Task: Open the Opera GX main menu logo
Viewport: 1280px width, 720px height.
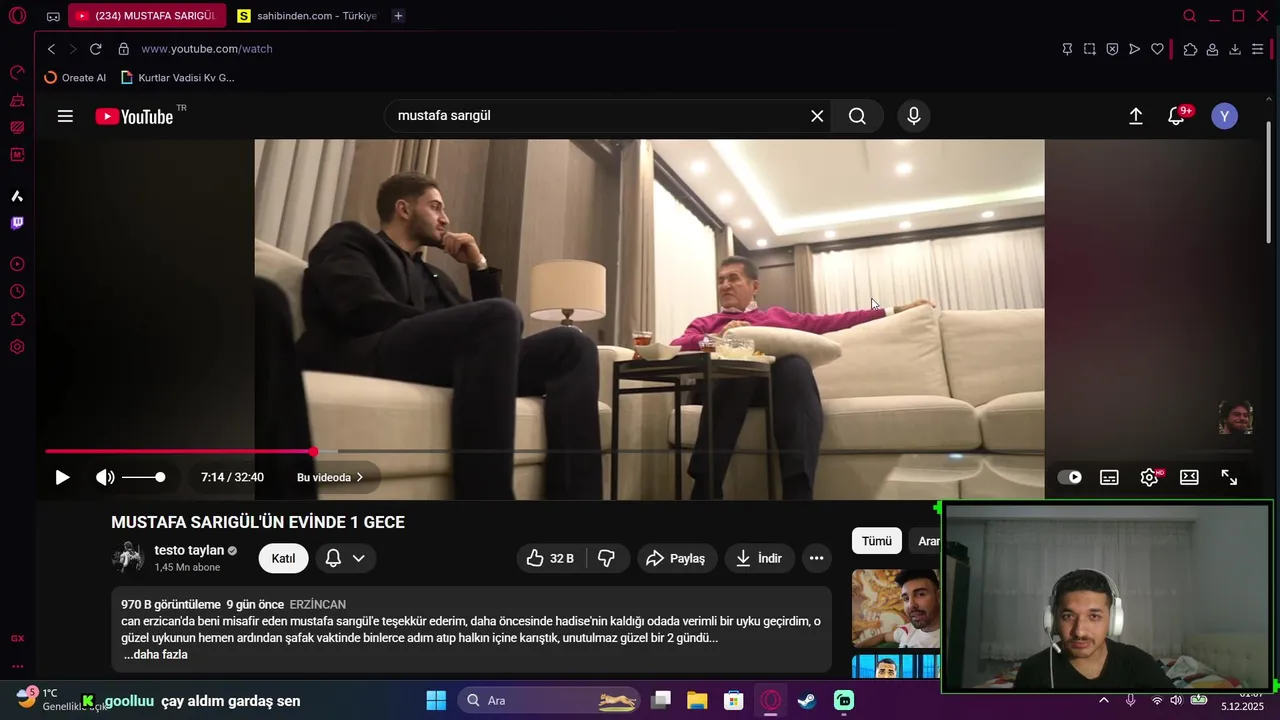Action: pos(17,16)
